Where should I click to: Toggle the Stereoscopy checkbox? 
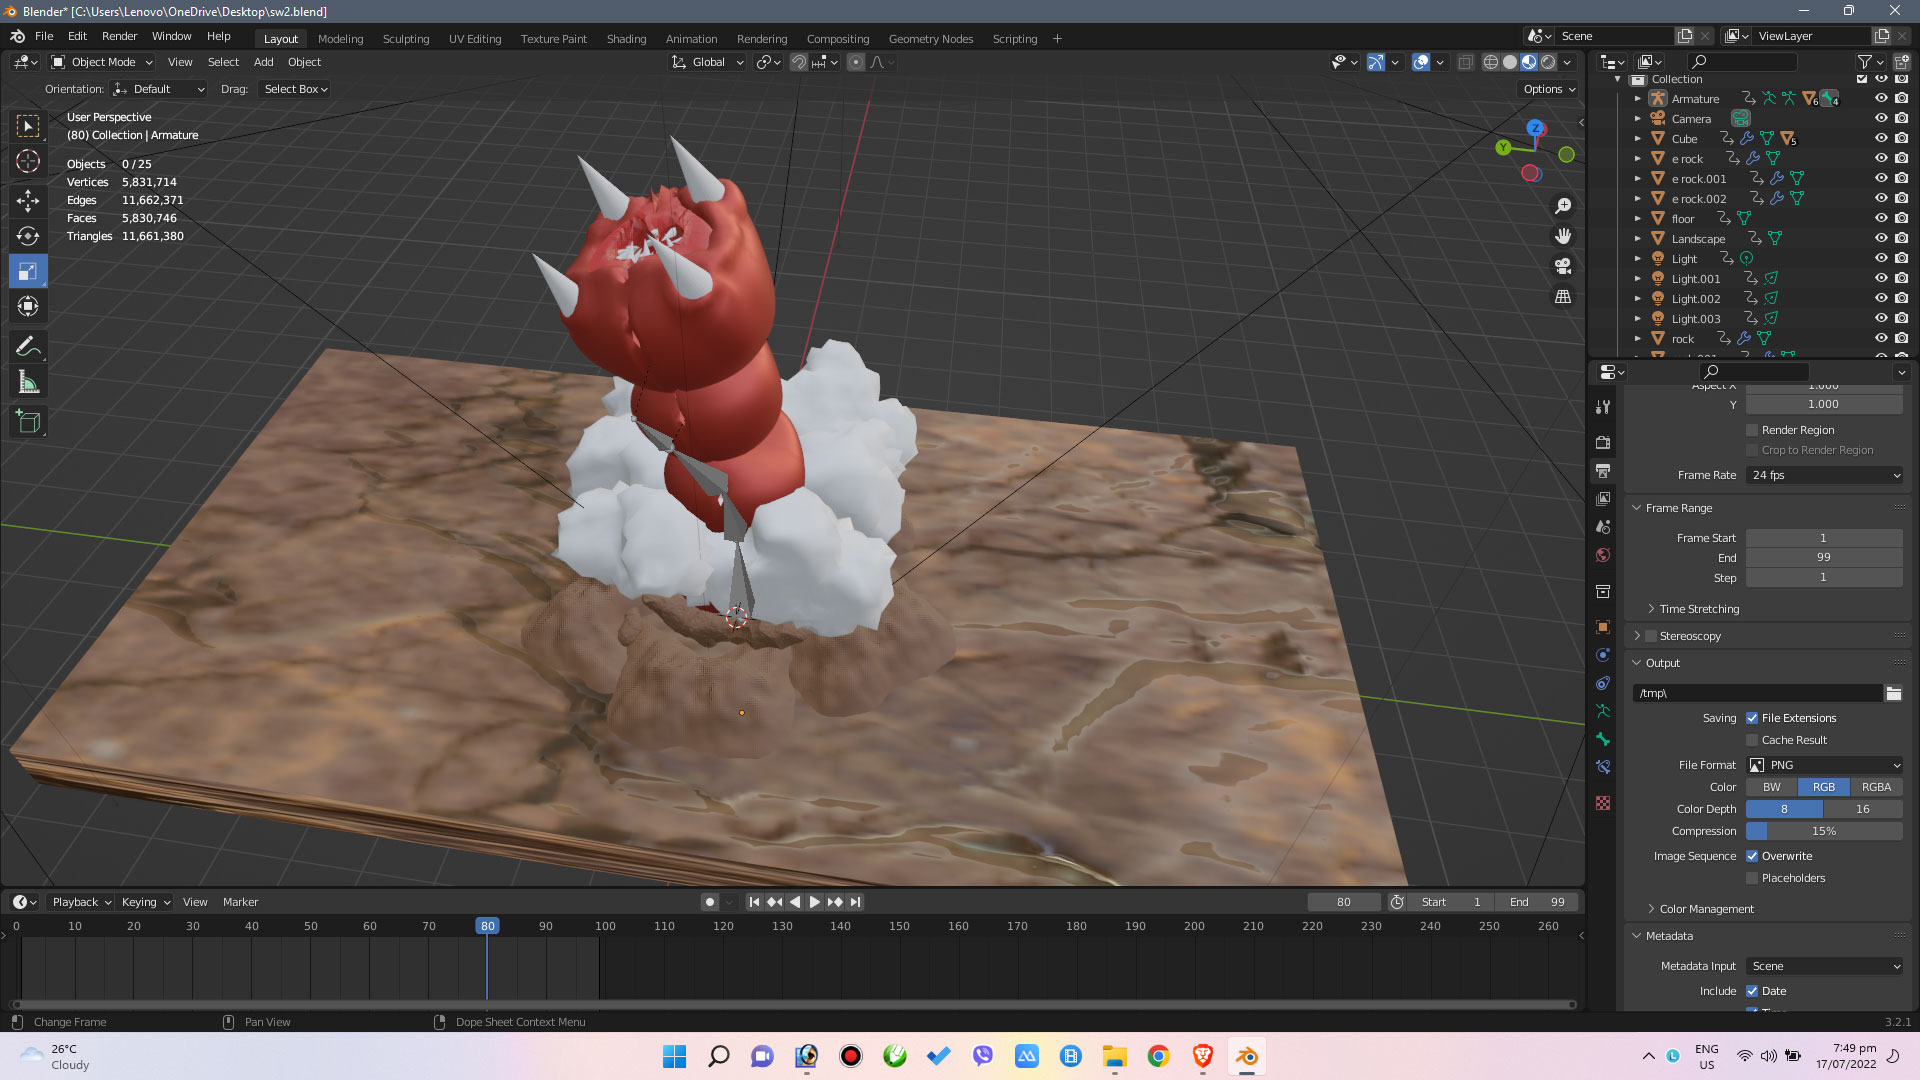1651,636
